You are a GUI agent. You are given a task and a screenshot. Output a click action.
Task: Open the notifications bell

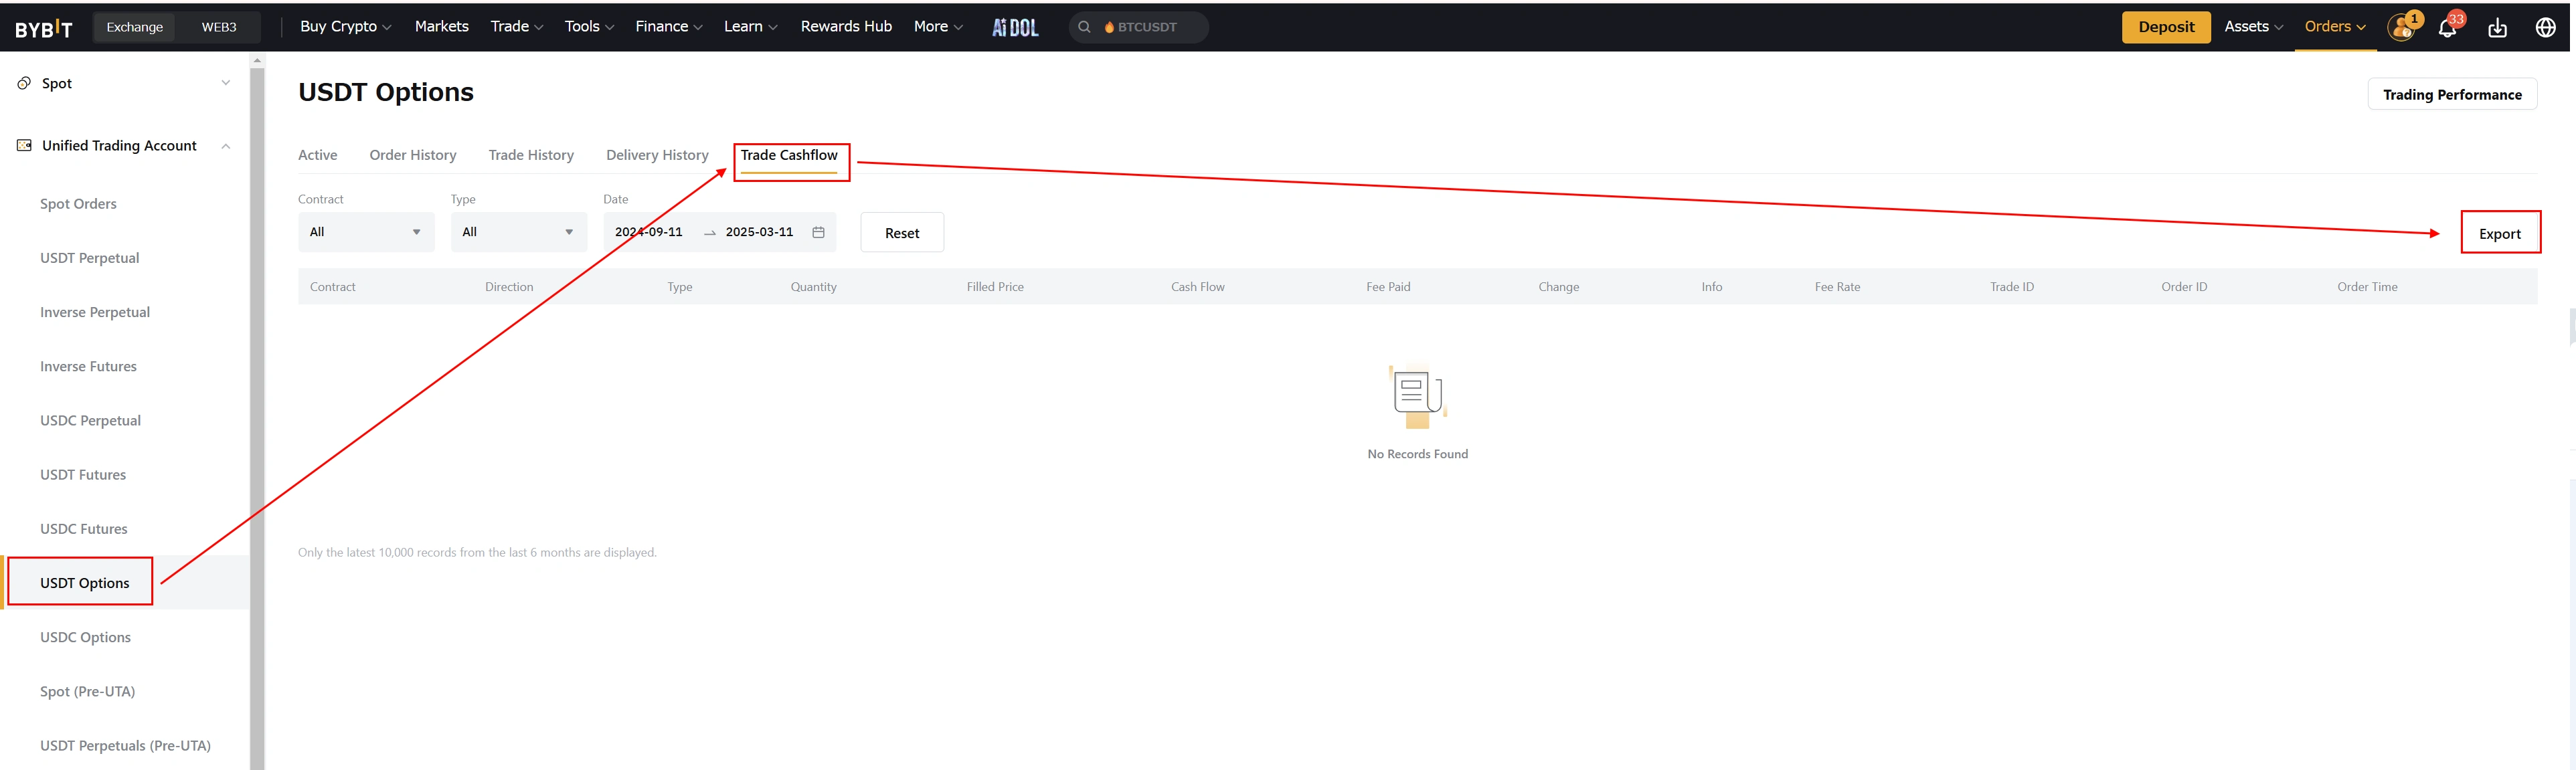[2447, 27]
